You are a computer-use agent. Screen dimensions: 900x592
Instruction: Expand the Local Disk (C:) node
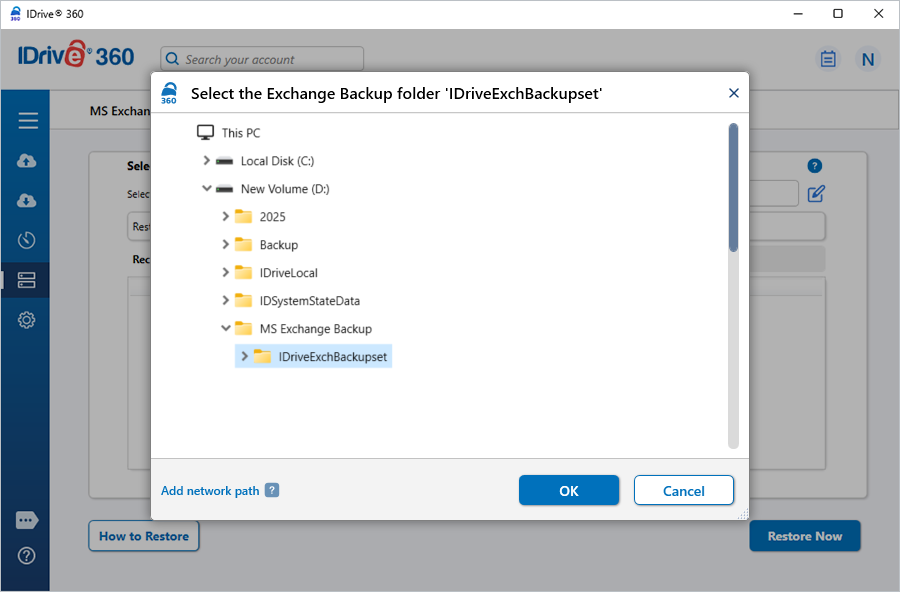(x=207, y=161)
